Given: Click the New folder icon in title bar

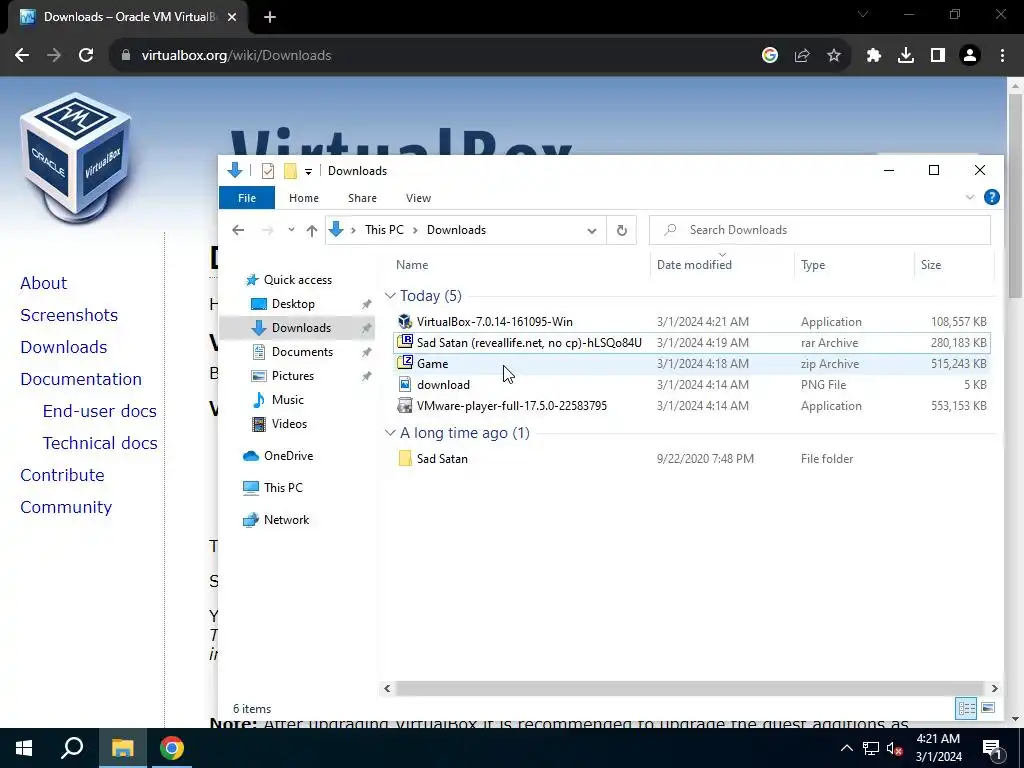Looking at the screenshot, I should 291,171.
